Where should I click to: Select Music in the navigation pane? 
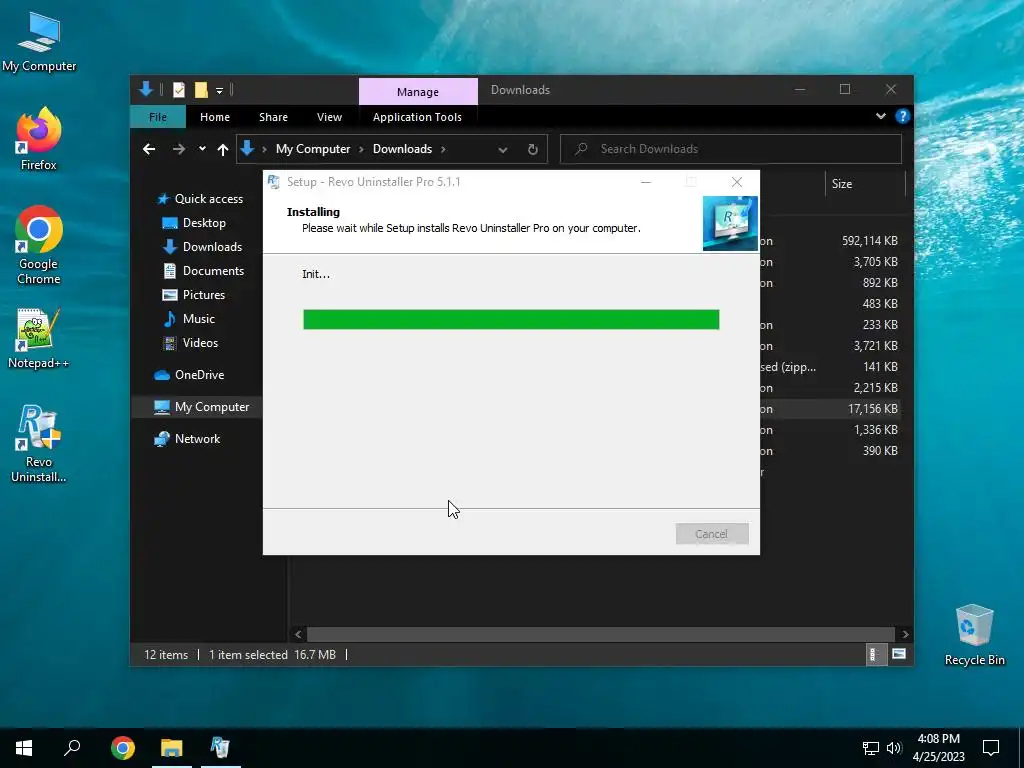tap(189, 319)
